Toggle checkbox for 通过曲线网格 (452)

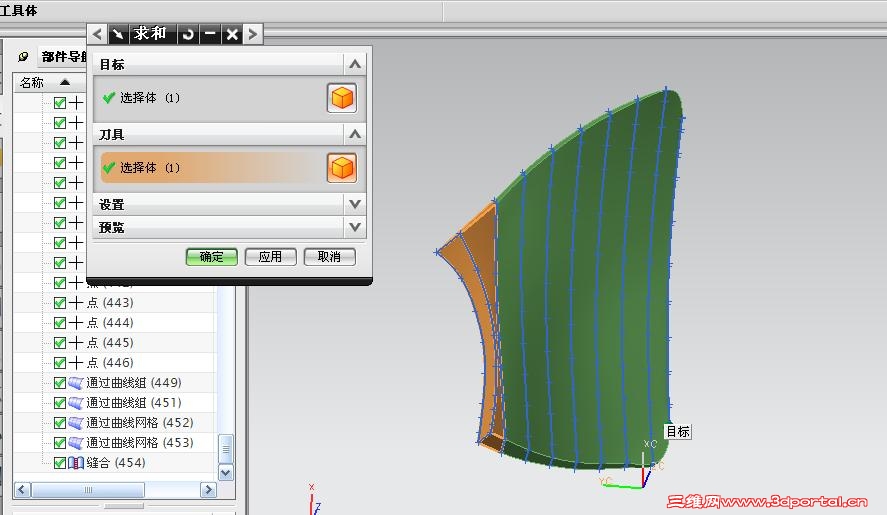(x=60, y=423)
